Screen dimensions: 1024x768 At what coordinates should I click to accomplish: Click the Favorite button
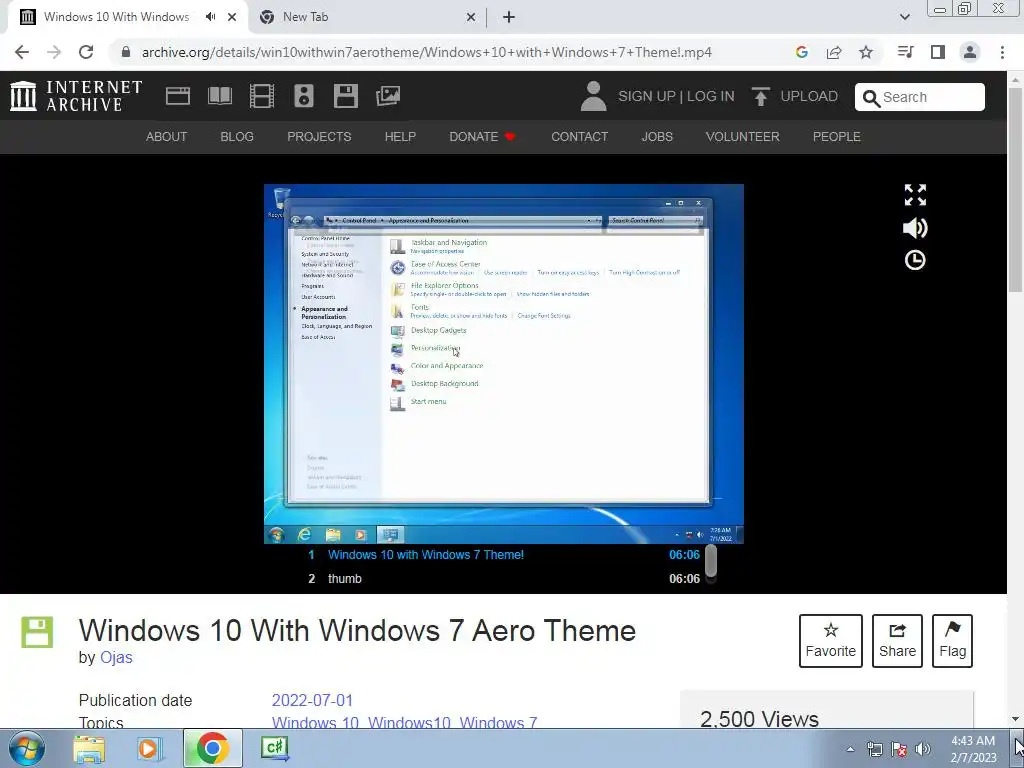click(831, 641)
